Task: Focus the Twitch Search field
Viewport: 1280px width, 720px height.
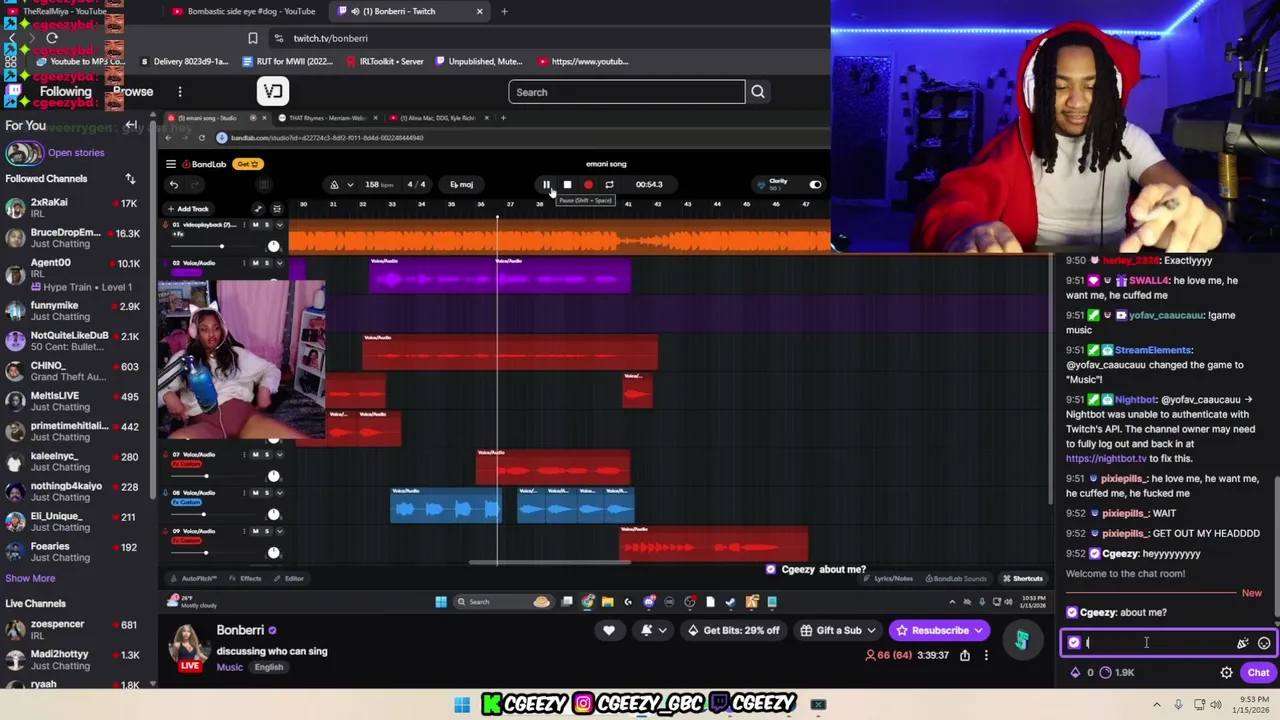Action: point(627,92)
